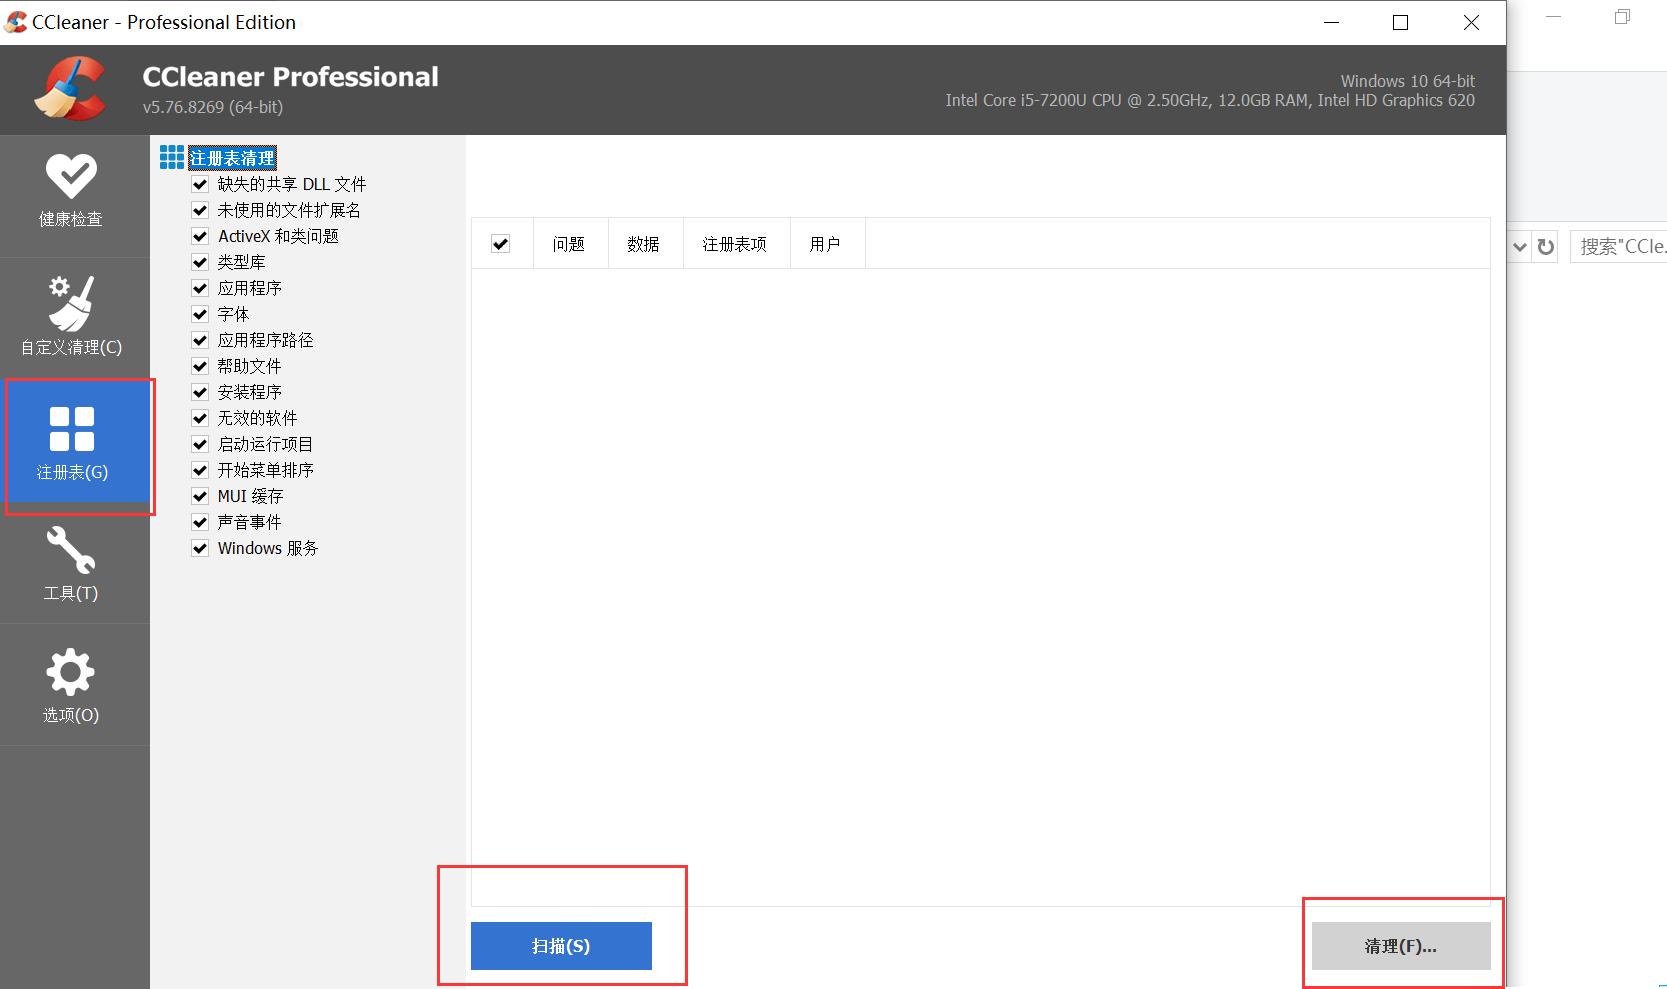Toggle the 无效的软件 checkbox

pos(200,418)
